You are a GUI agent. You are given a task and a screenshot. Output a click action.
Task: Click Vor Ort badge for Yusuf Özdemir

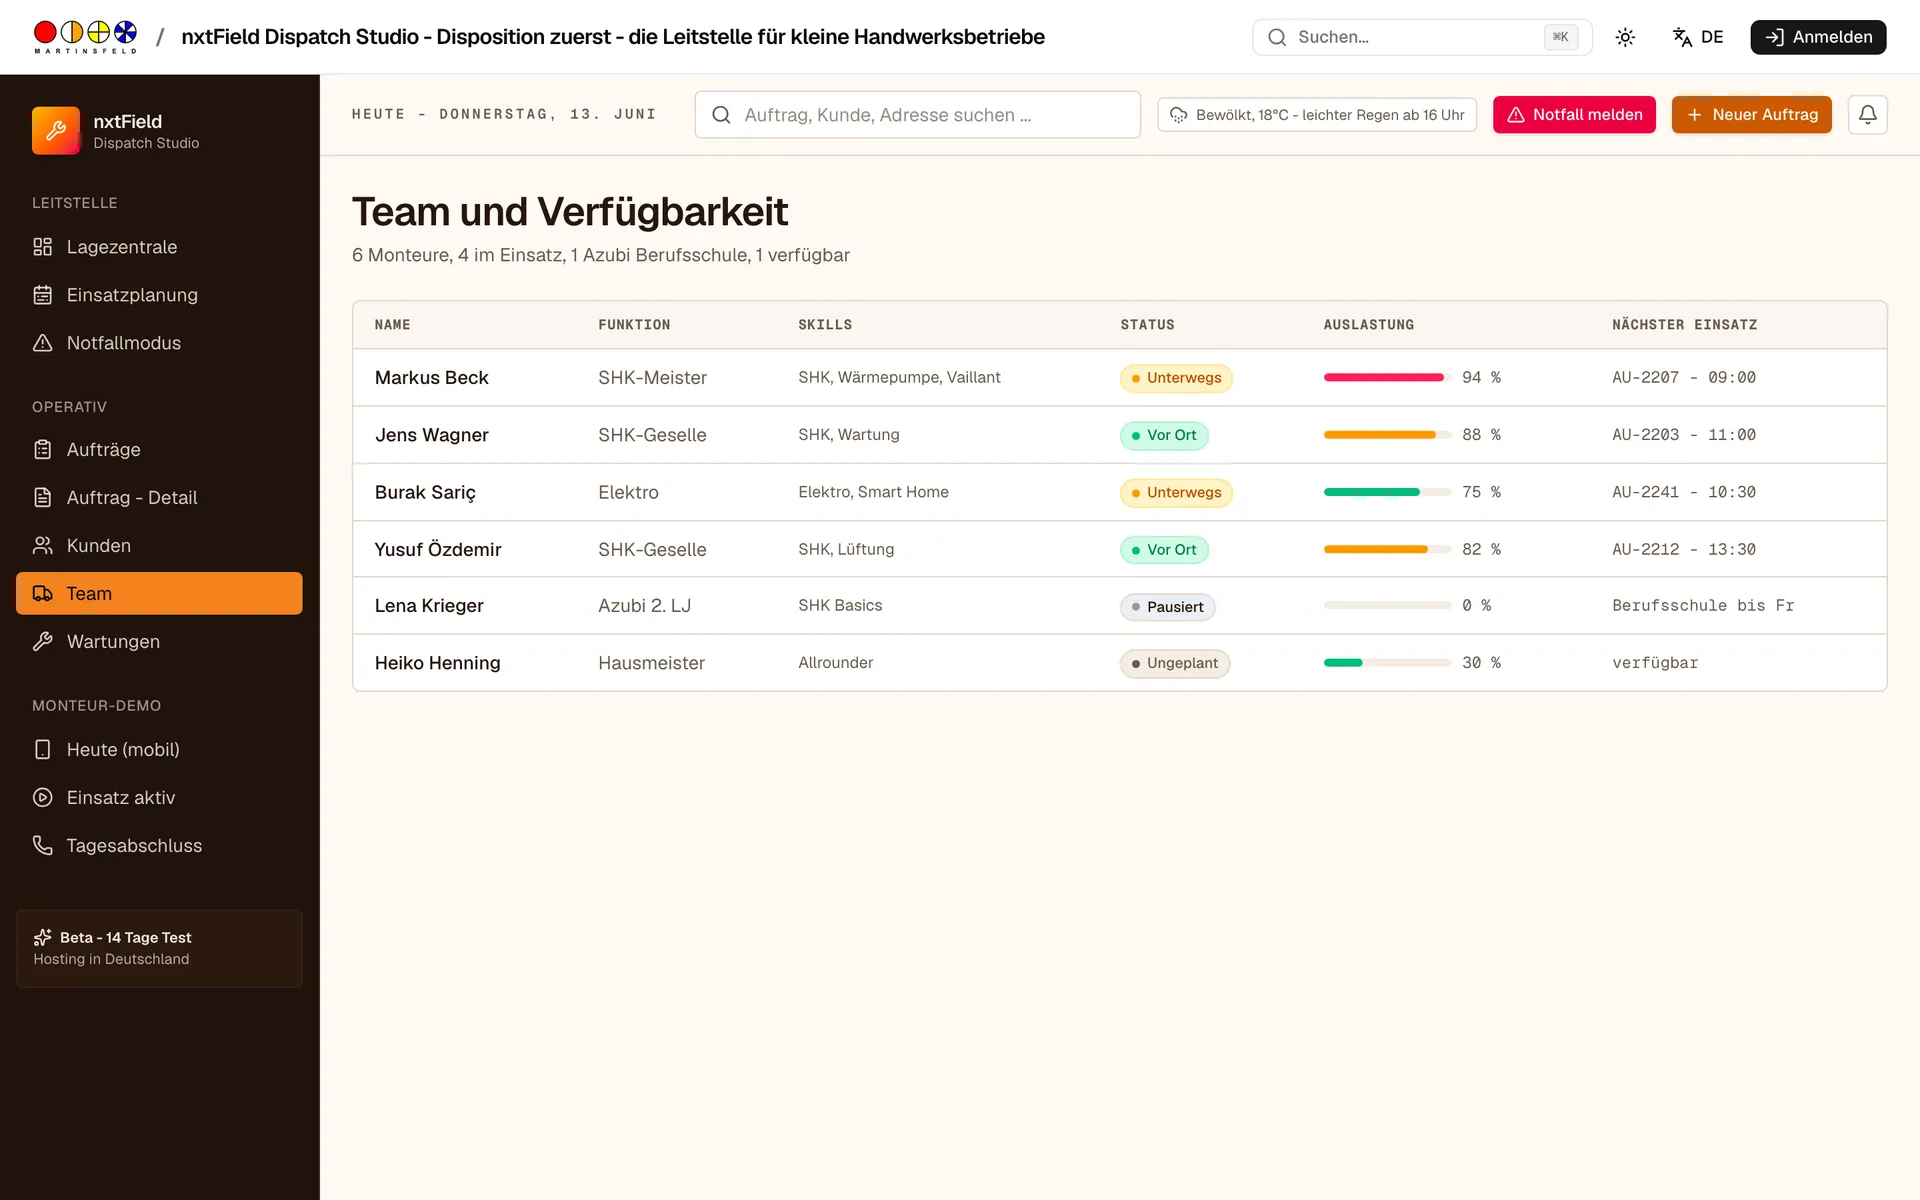click(x=1164, y=549)
